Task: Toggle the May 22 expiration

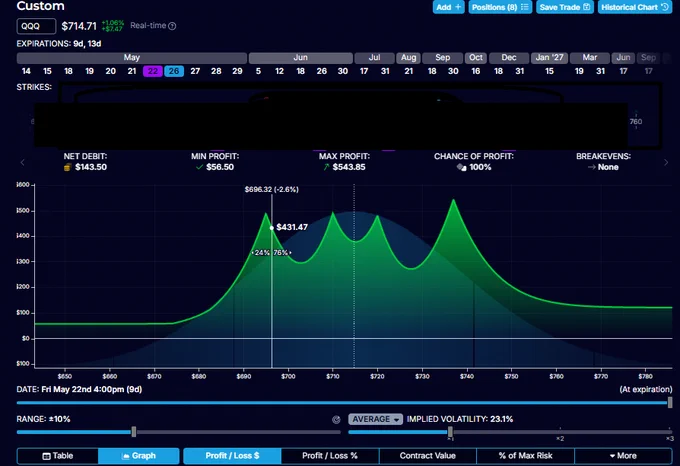Action: tap(153, 71)
